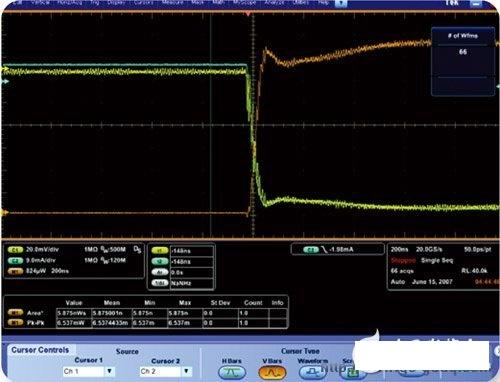
Task: Click the first cursor readout at -148ns
Action: click(192, 251)
